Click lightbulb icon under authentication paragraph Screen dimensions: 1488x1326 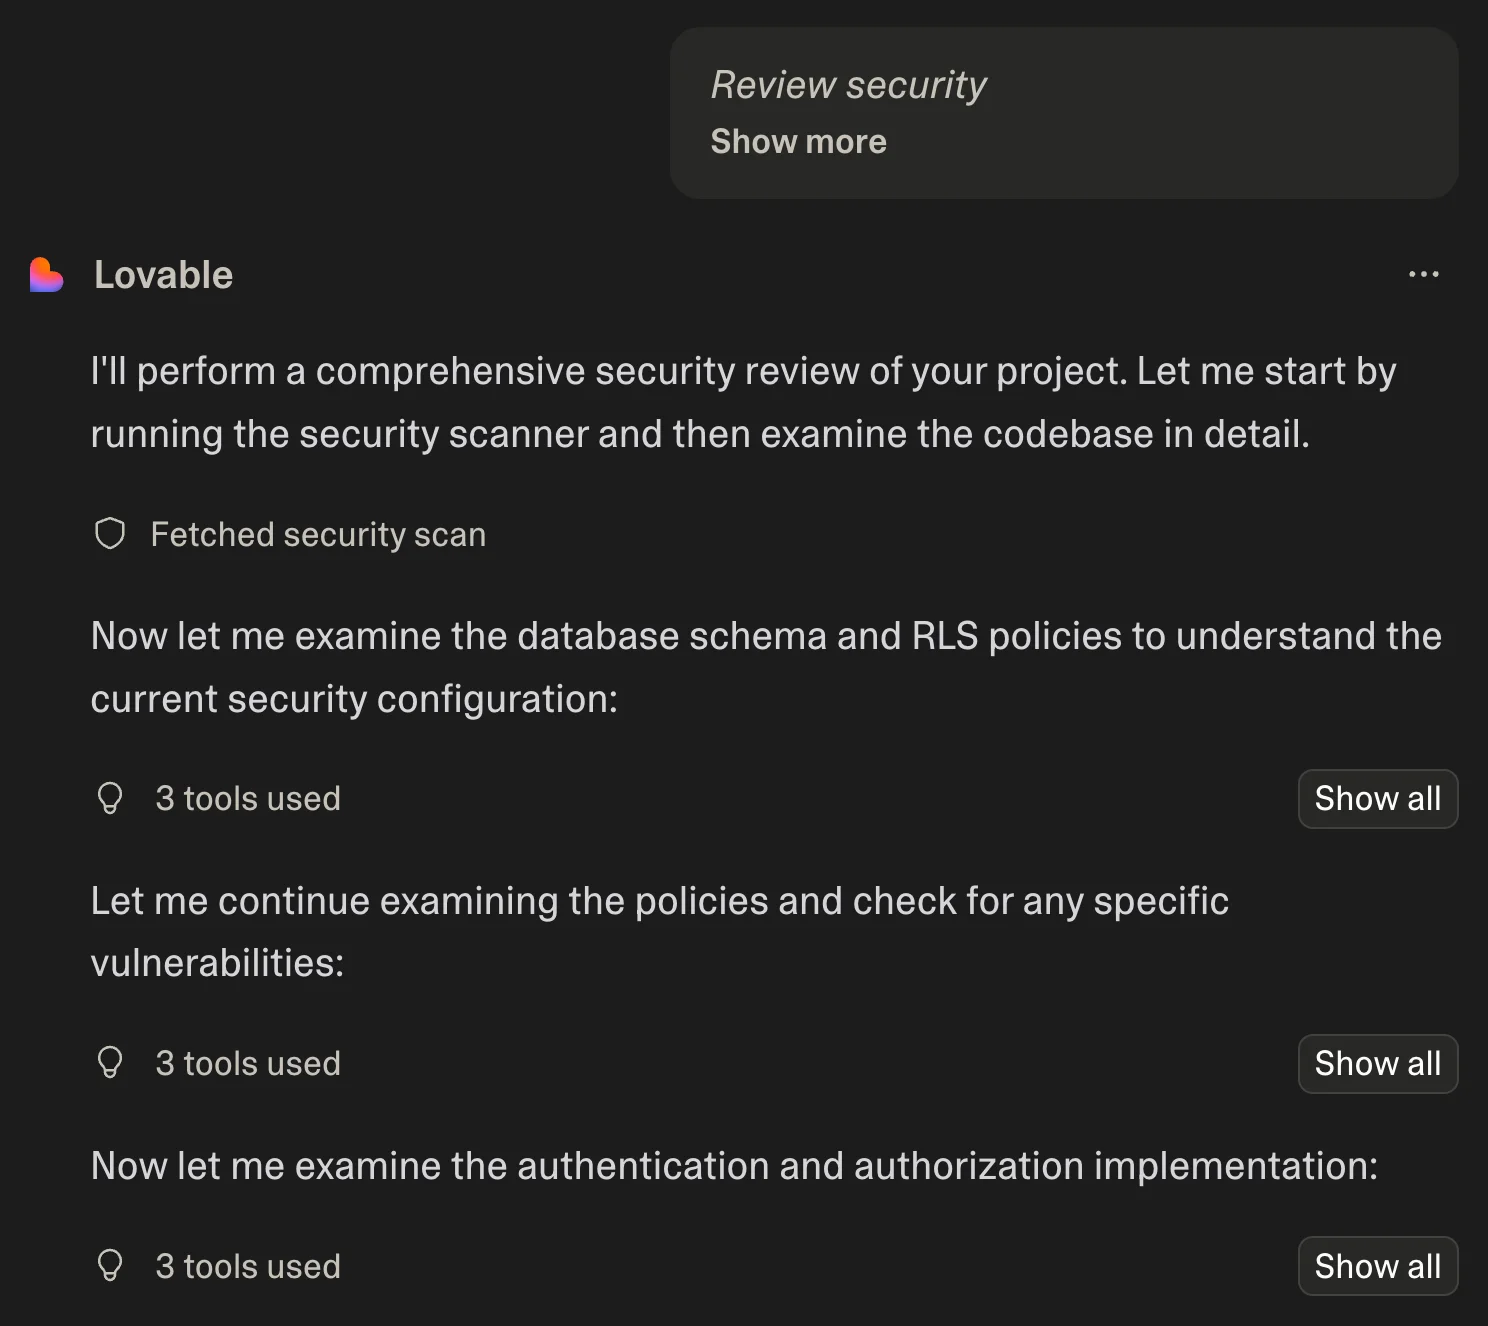(x=110, y=1266)
